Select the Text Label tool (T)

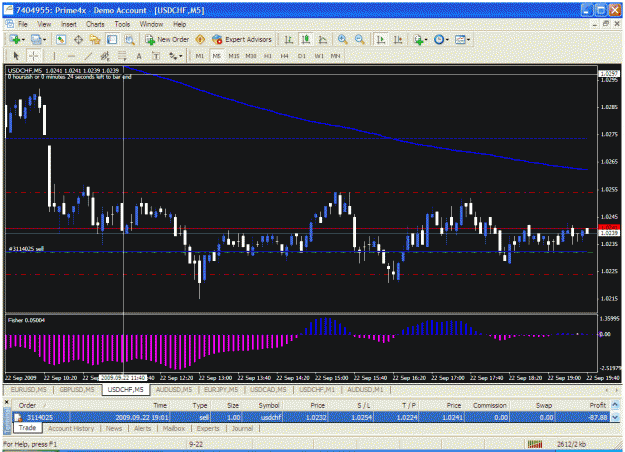click(x=156, y=56)
